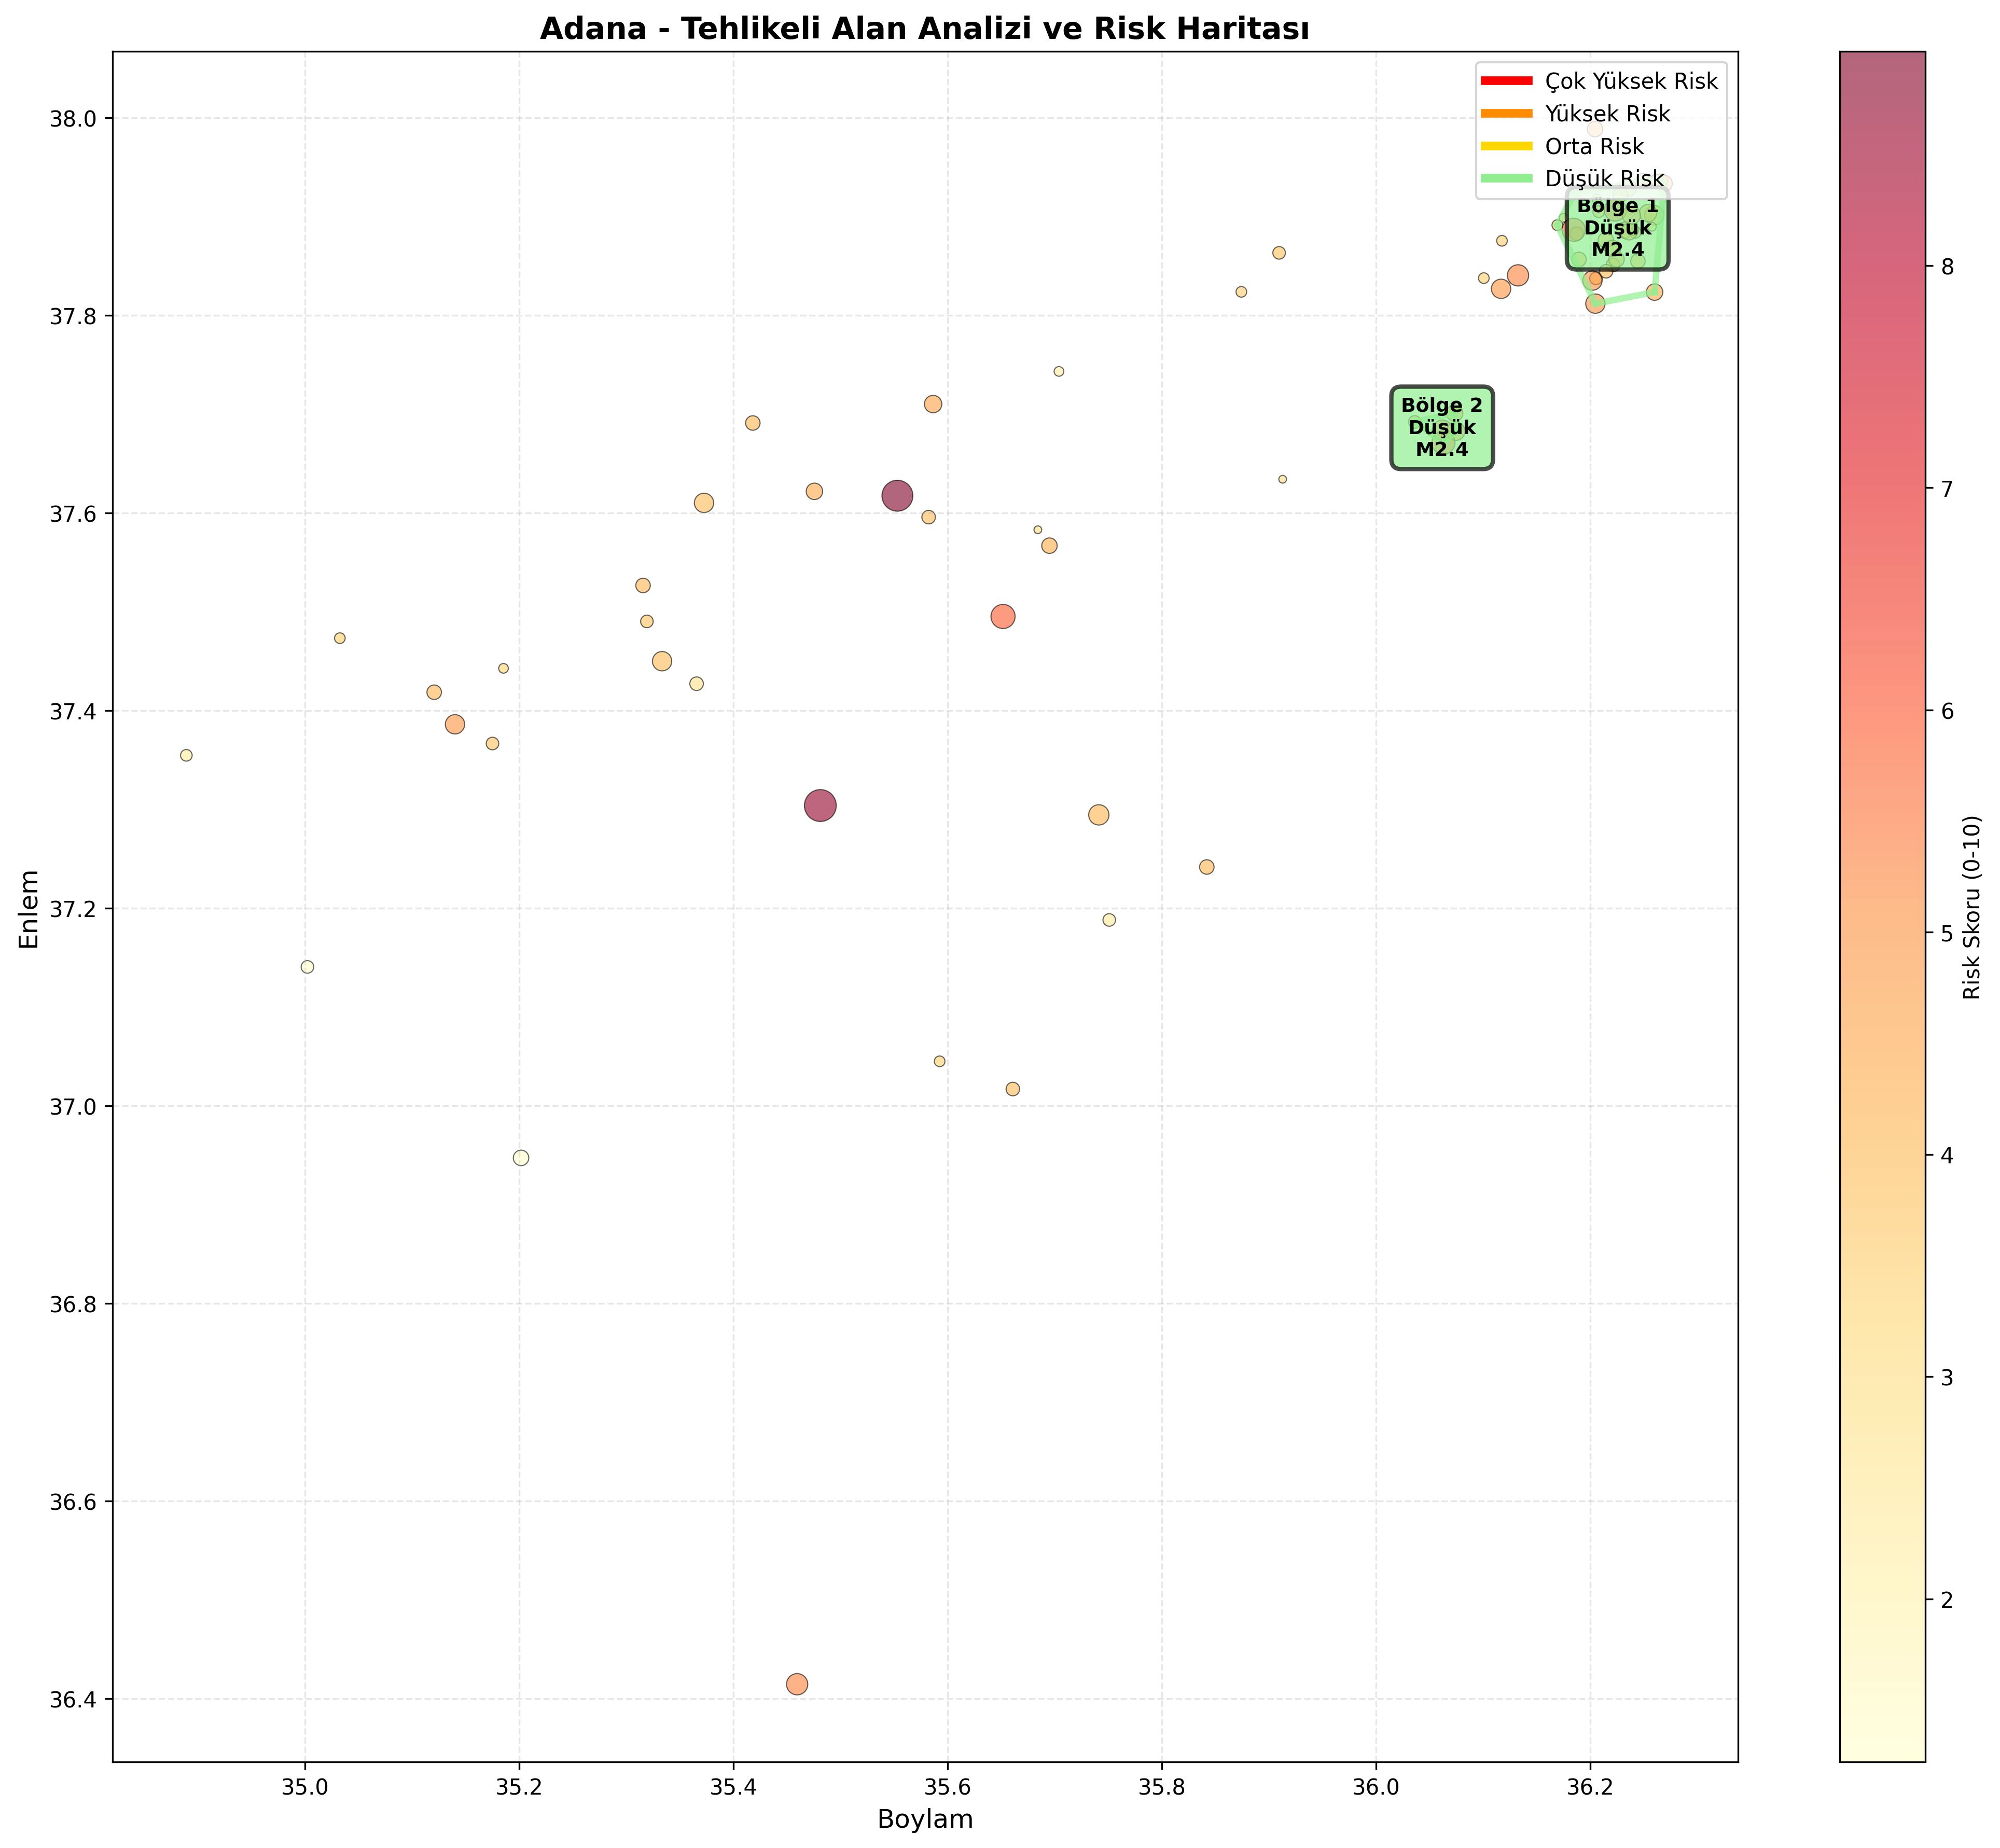Click the 'Bölge 2 Düşük M2.4' annotation box

tap(1442, 427)
